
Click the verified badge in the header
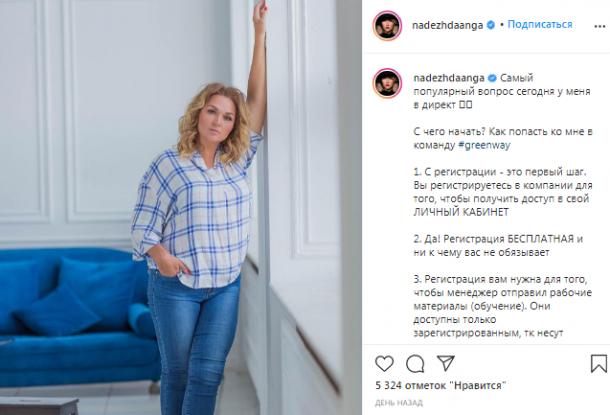coord(491,25)
